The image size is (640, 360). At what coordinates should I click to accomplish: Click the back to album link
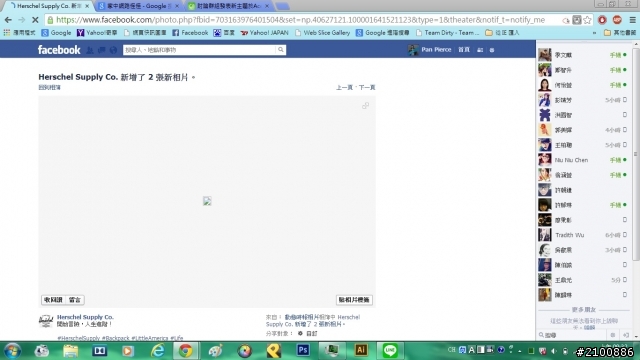pyautogui.click(x=49, y=87)
